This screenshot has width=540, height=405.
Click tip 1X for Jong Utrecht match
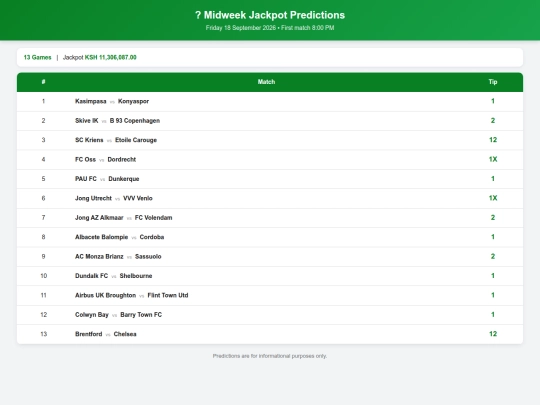[493, 198]
